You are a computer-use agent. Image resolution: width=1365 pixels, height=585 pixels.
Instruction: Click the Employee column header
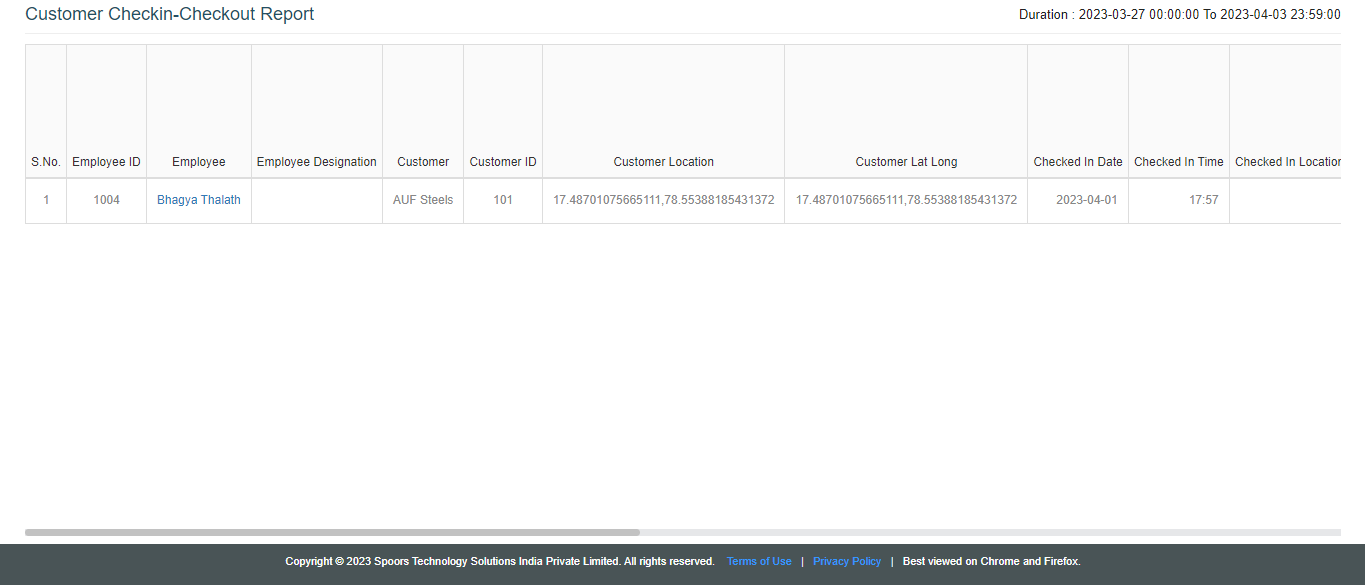click(x=198, y=162)
